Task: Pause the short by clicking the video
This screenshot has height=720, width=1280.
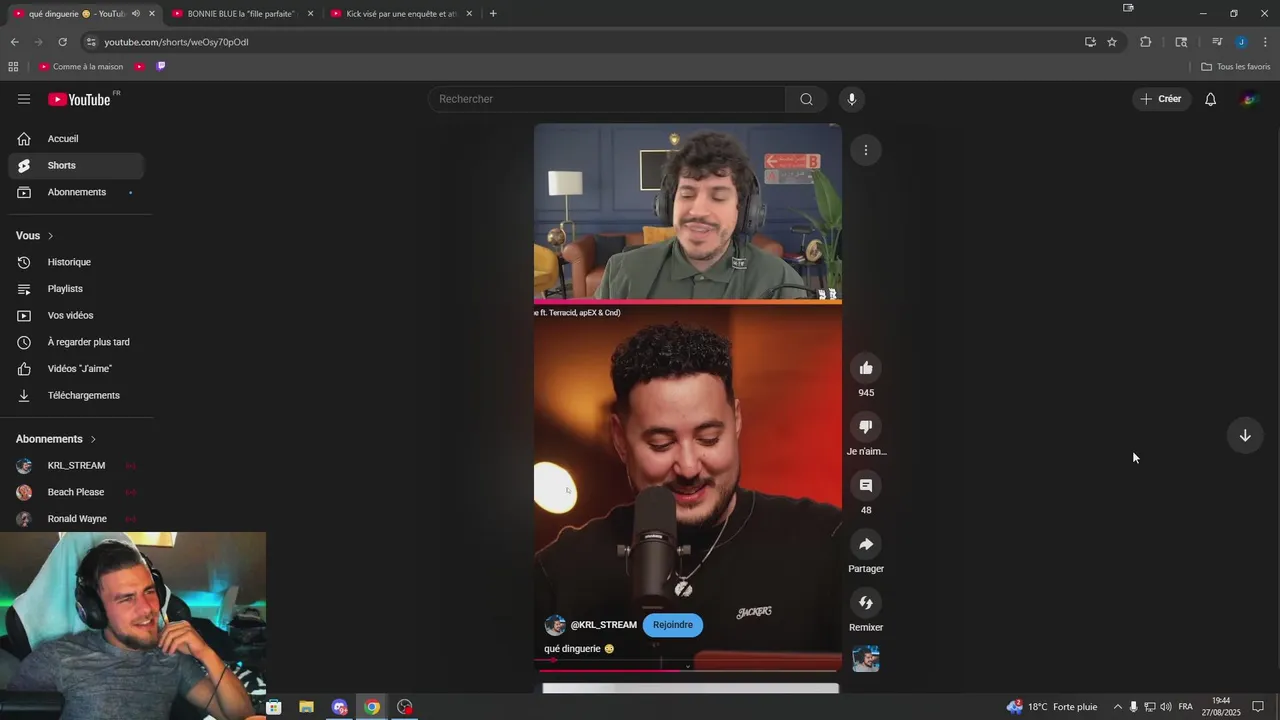Action: click(688, 400)
